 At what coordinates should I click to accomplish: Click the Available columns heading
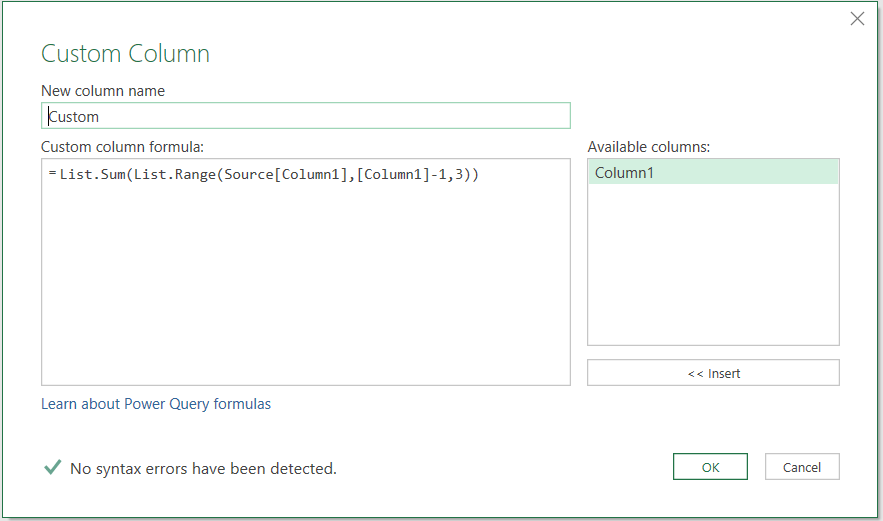649,147
